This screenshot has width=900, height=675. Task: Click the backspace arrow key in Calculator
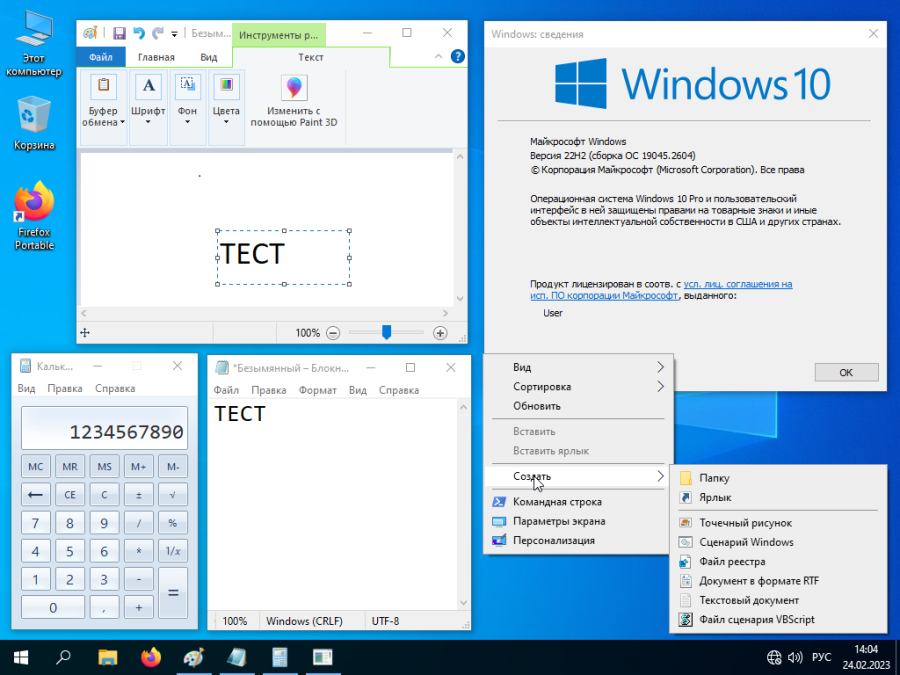pyautogui.click(x=36, y=494)
